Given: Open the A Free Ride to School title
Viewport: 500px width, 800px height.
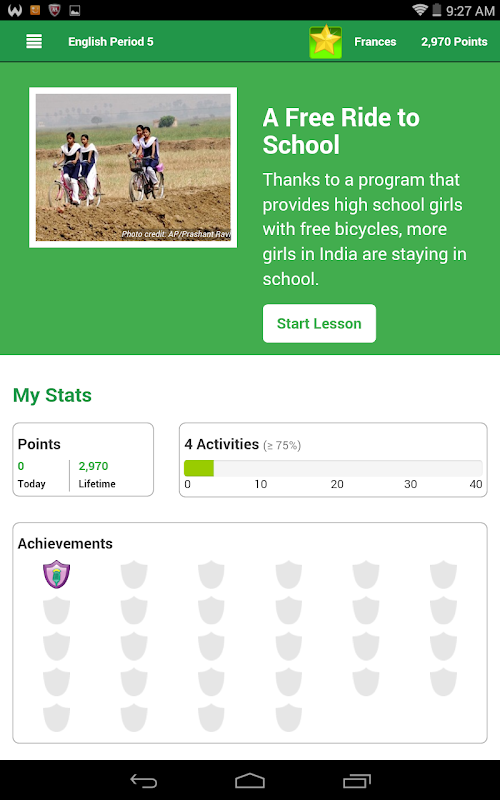Looking at the screenshot, I should pos(341,131).
